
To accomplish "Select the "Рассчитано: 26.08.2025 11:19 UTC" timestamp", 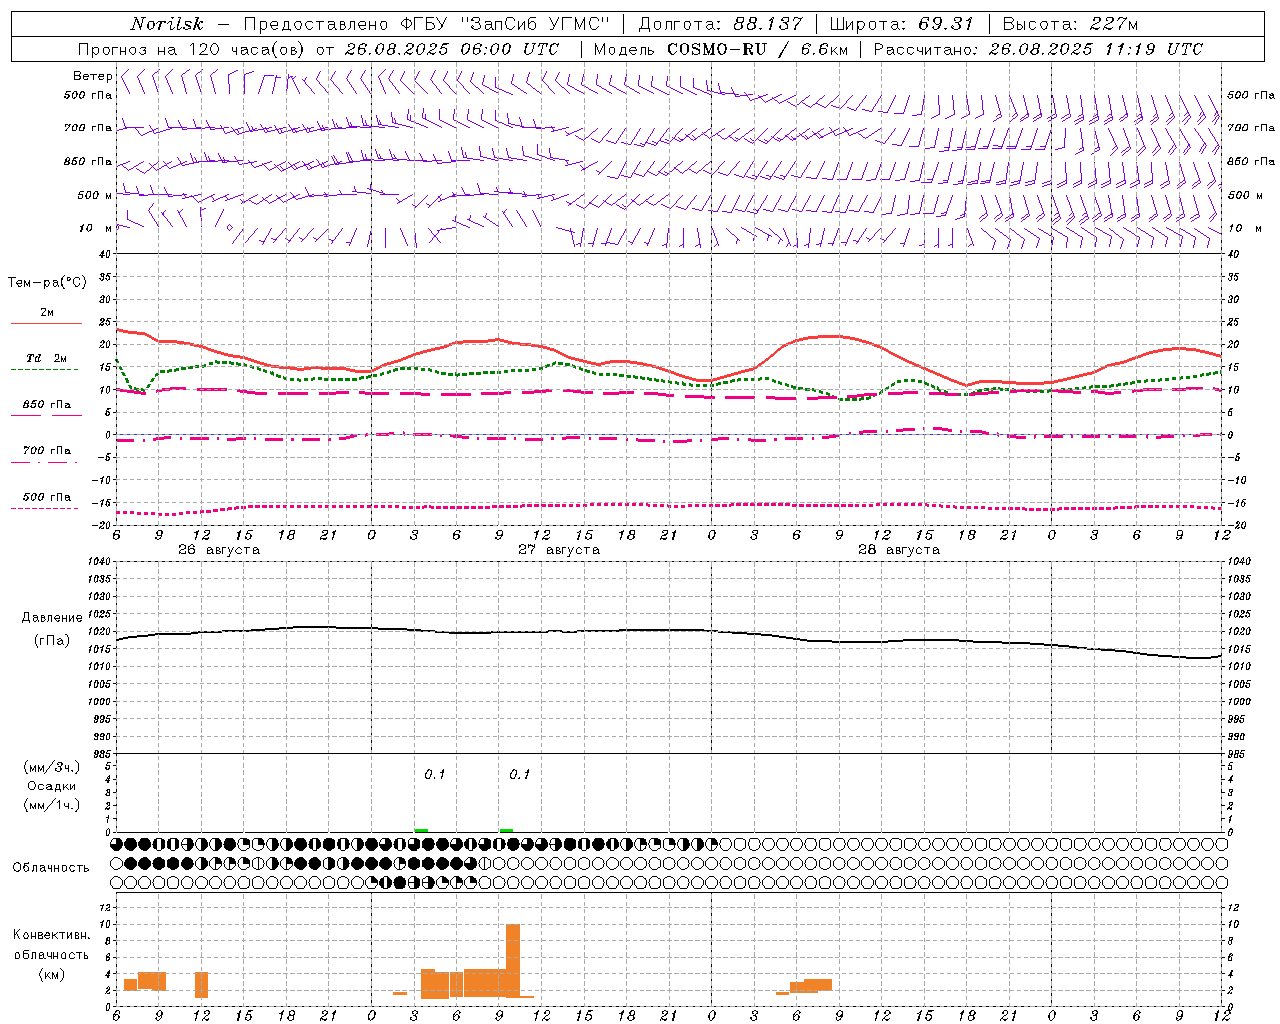I will click(x=1038, y=49).
